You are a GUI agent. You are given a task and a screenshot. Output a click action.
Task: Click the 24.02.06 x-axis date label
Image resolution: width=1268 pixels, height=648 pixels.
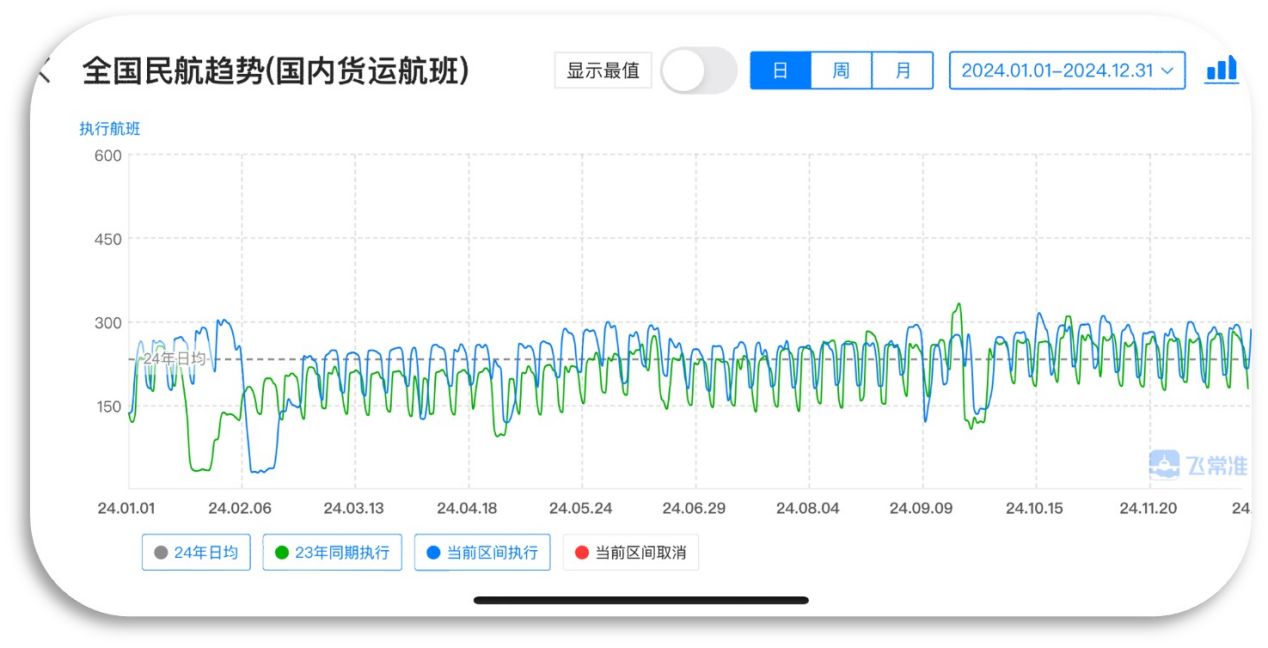click(x=240, y=508)
